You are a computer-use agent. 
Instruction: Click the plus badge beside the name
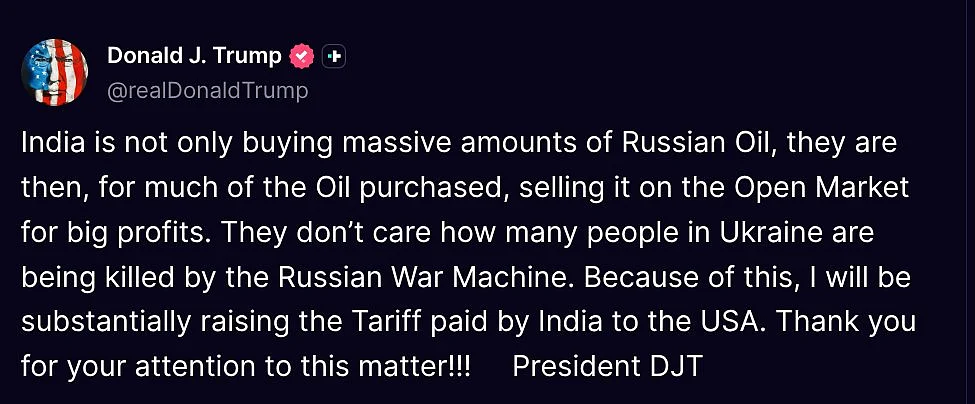pyautogui.click(x=334, y=57)
